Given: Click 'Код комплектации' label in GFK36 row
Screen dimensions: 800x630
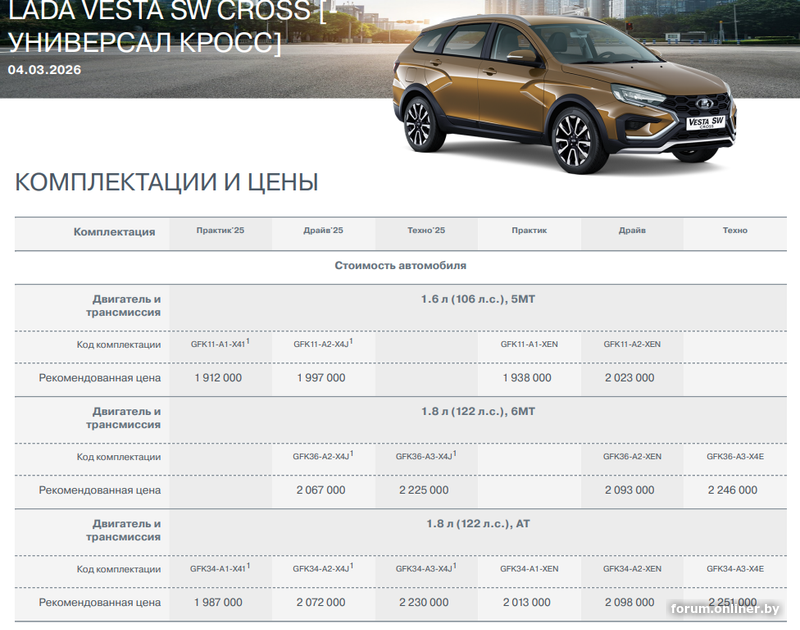Looking at the screenshot, I should click(119, 457).
